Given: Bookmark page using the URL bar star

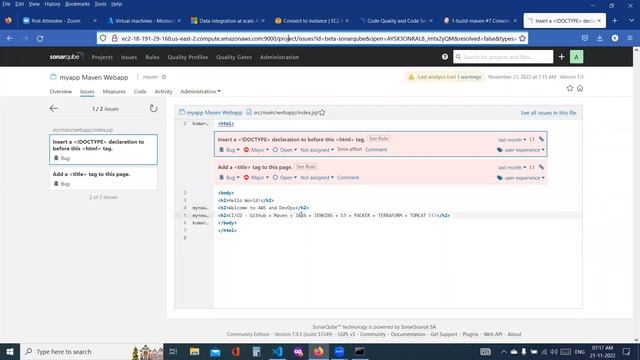Looking at the screenshot, I should [x=522, y=38].
